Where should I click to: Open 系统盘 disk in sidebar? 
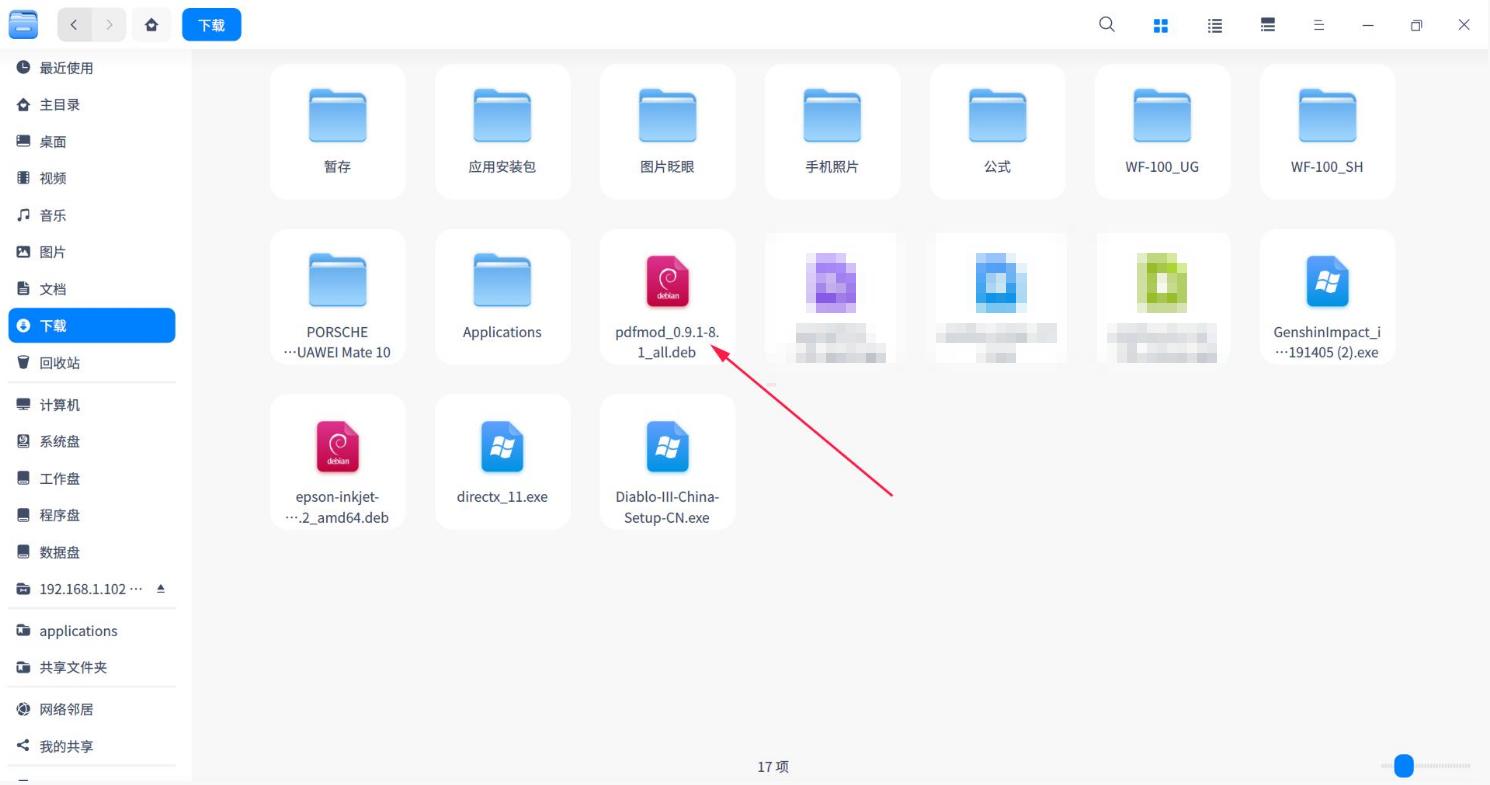(59, 441)
